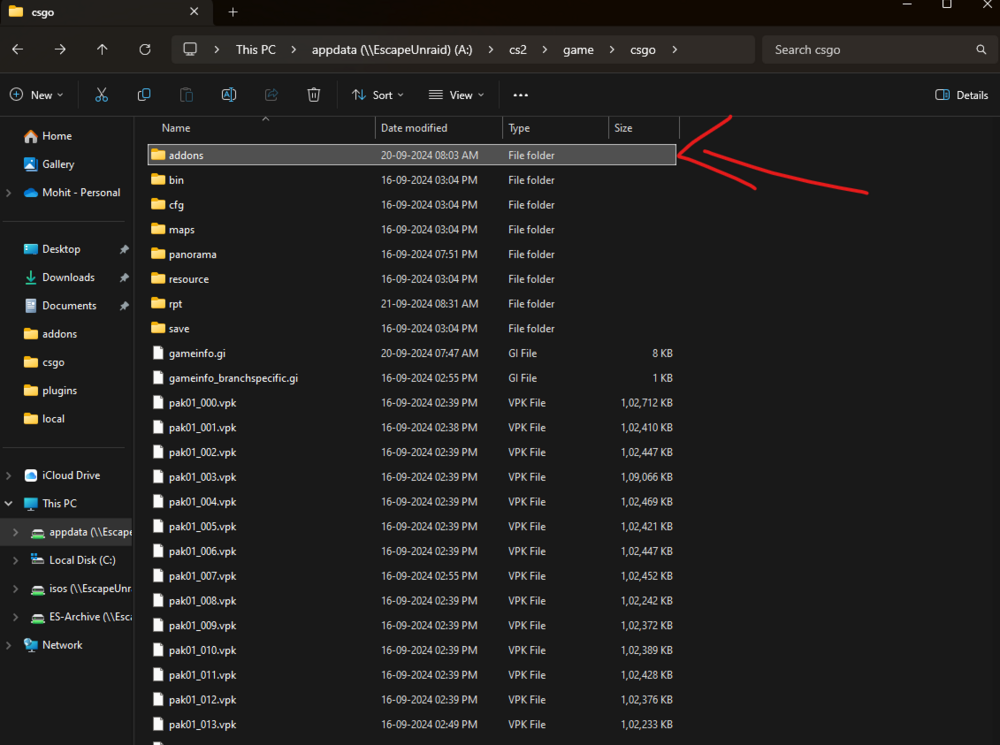Expand chevron after cs2 in breadcrumb
1000x745 pixels.
pyautogui.click(x=545, y=50)
